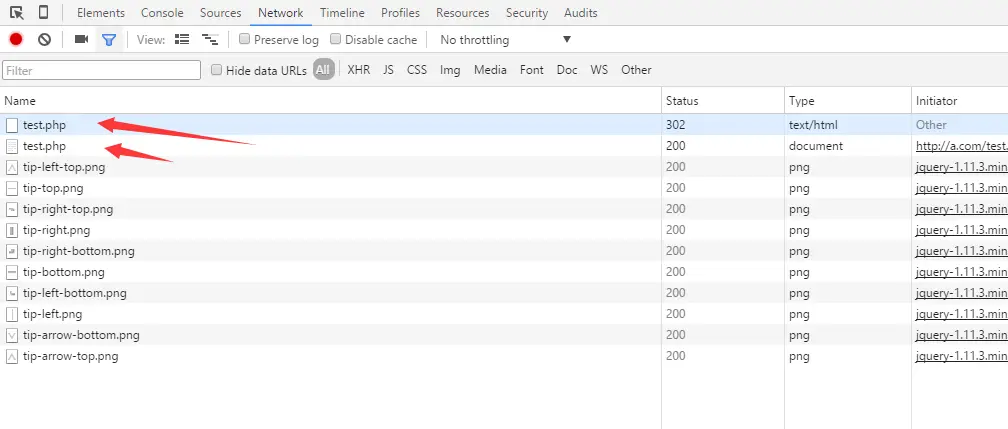The height and width of the screenshot is (429, 1008).
Task: Click file icon of first test.php (302)
Action: [x=12, y=125]
